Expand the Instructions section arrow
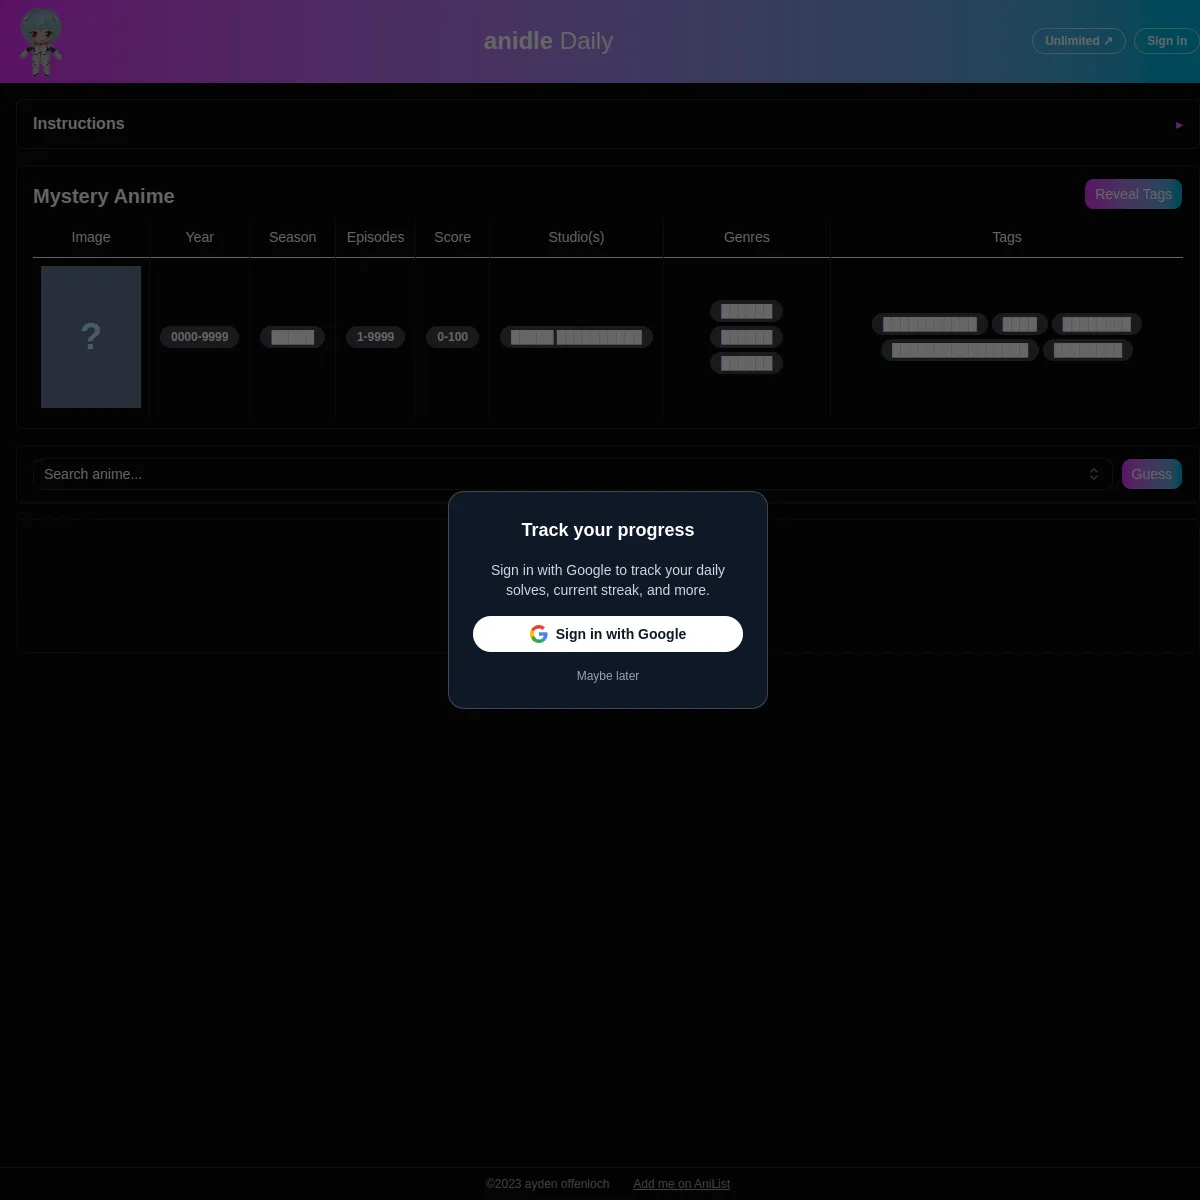Image resolution: width=1200 pixels, height=1200 pixels. click(1179, 125)
